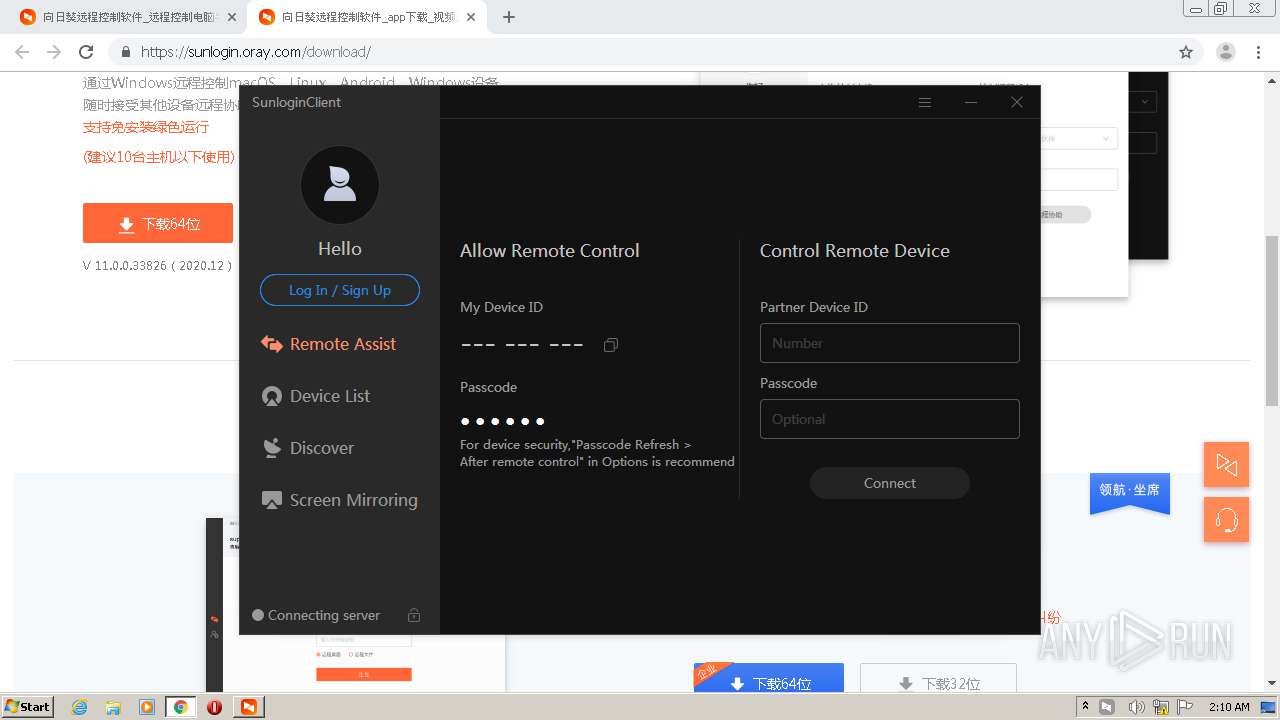Click the Sunlogin taskbar icon

click(x=248, y=707)
